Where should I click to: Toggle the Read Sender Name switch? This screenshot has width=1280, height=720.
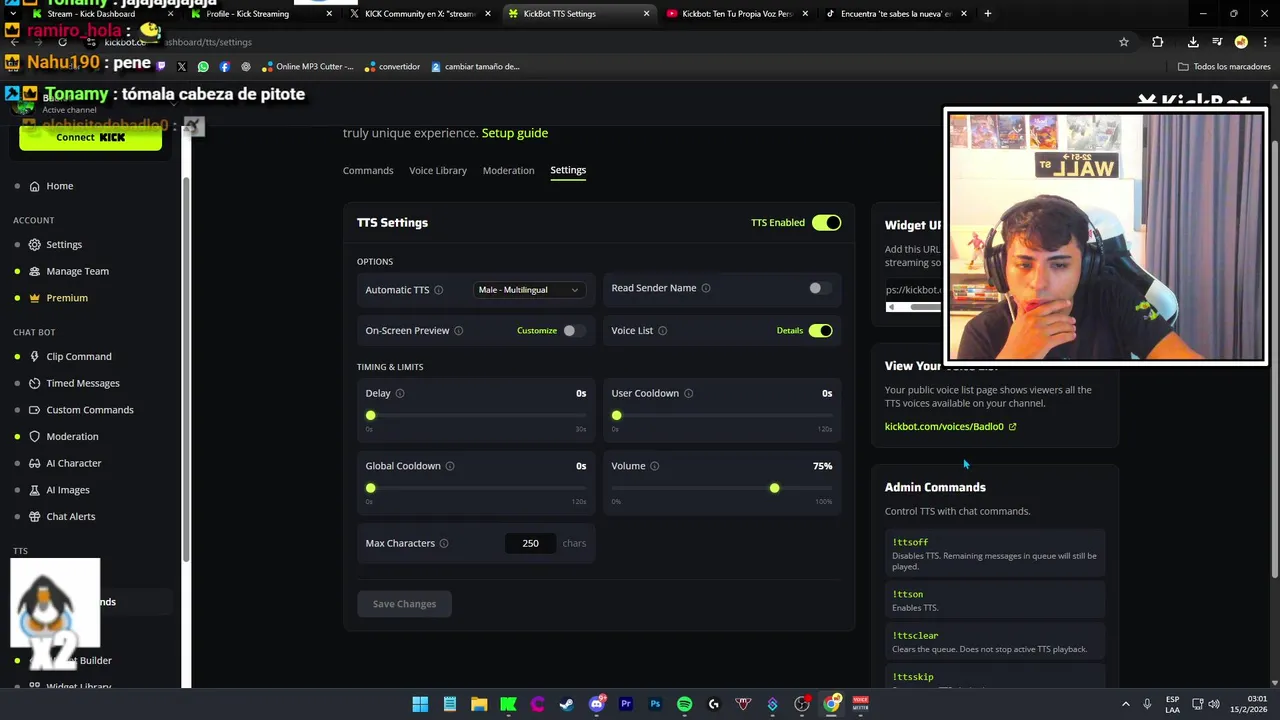[x=819, y=288]
